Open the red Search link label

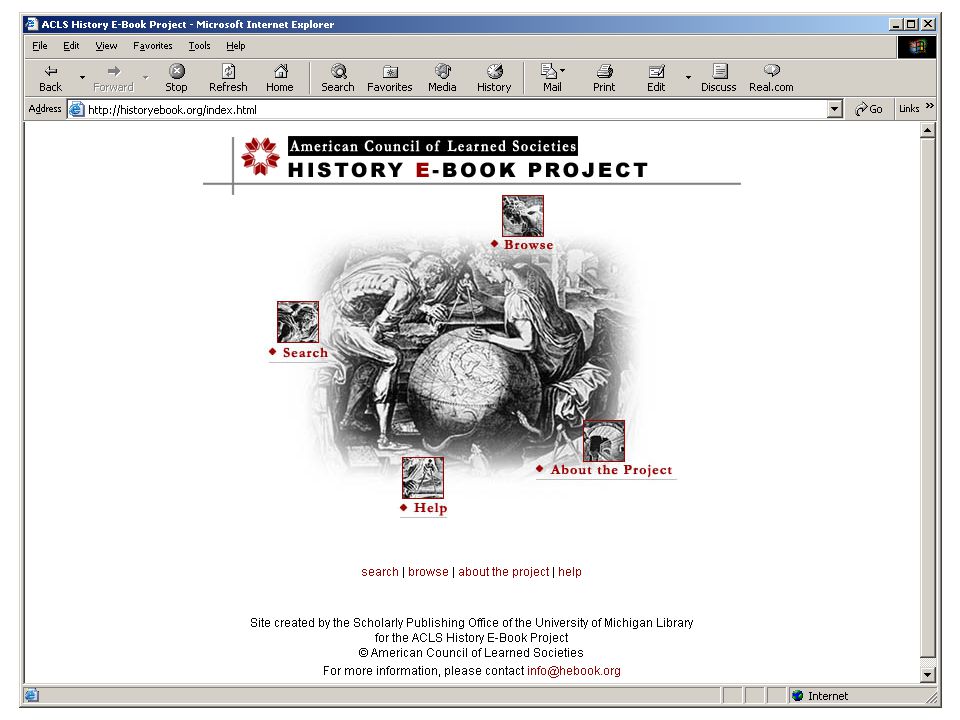(305, 353)
